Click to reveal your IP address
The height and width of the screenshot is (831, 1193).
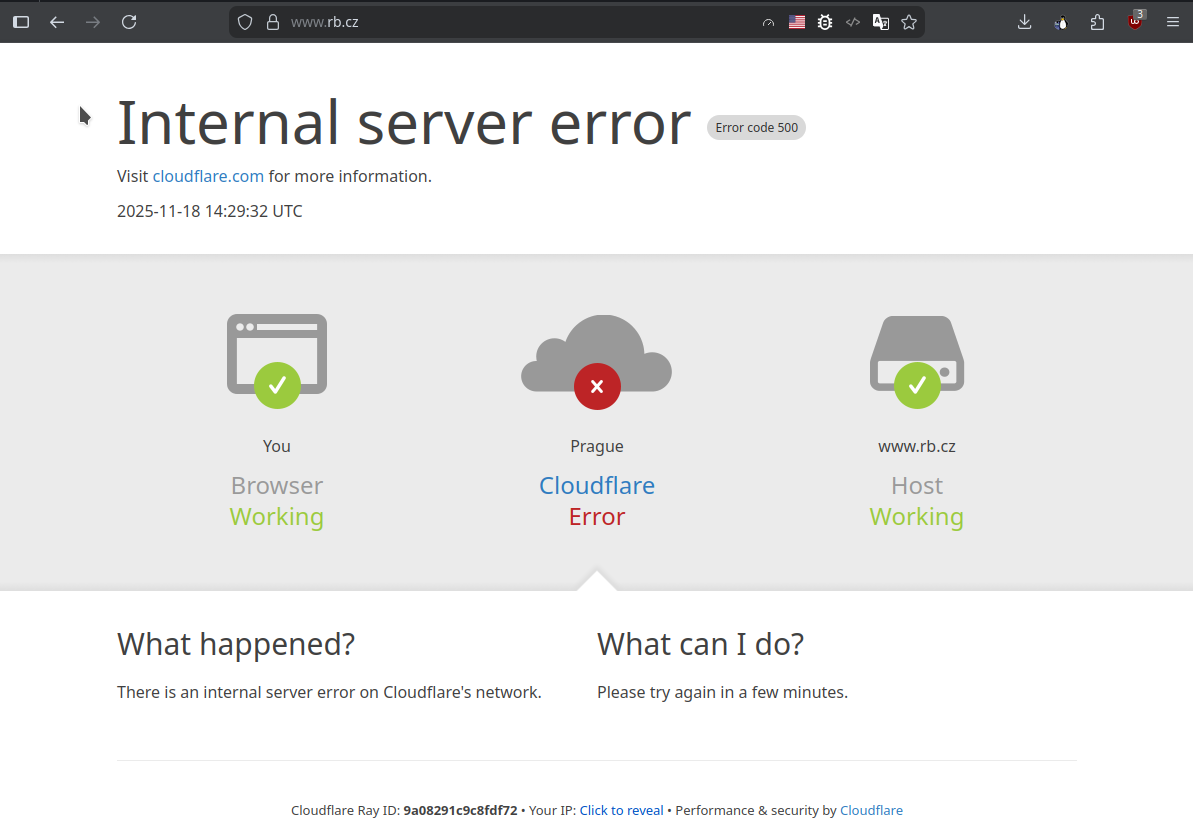click(622, 810)
